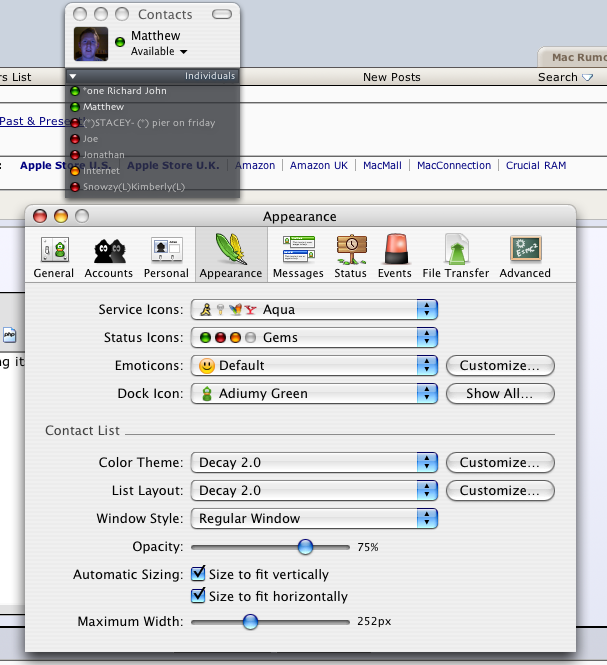Open the Accounts preferences pane
The width and height of the screenshot is (607, 665).
[109, 257]
